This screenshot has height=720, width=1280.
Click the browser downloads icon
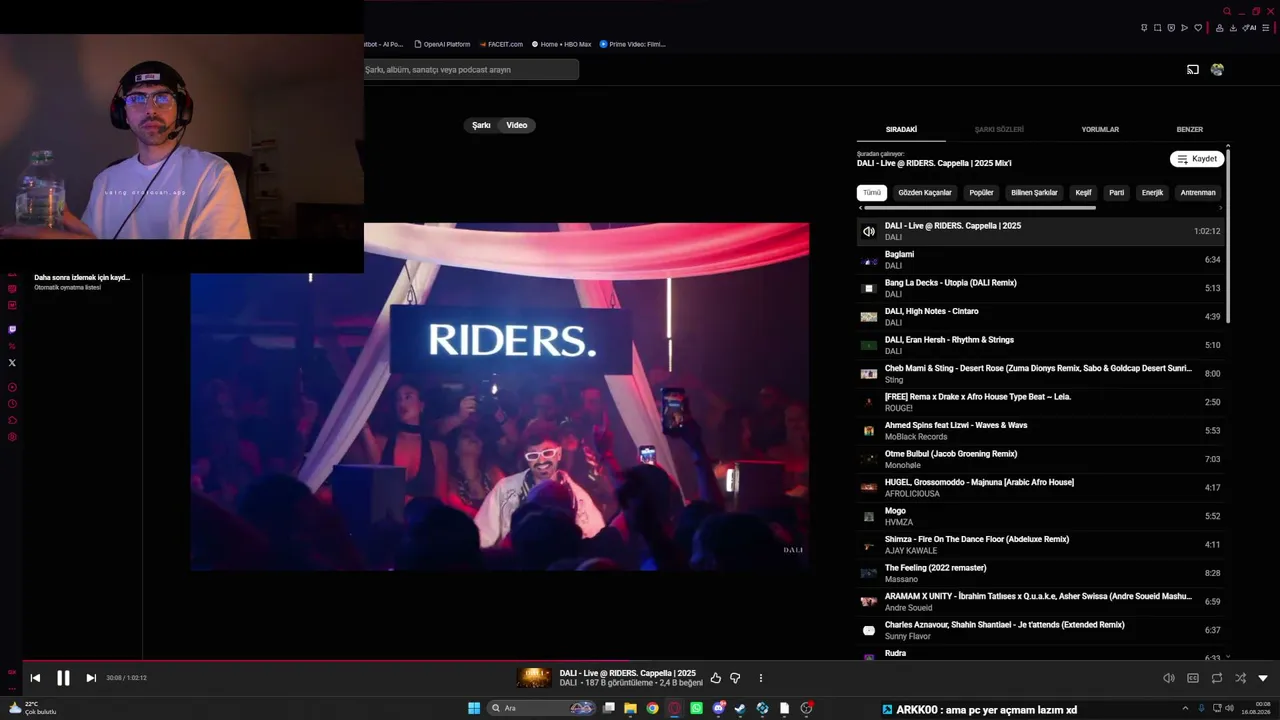1233,28
